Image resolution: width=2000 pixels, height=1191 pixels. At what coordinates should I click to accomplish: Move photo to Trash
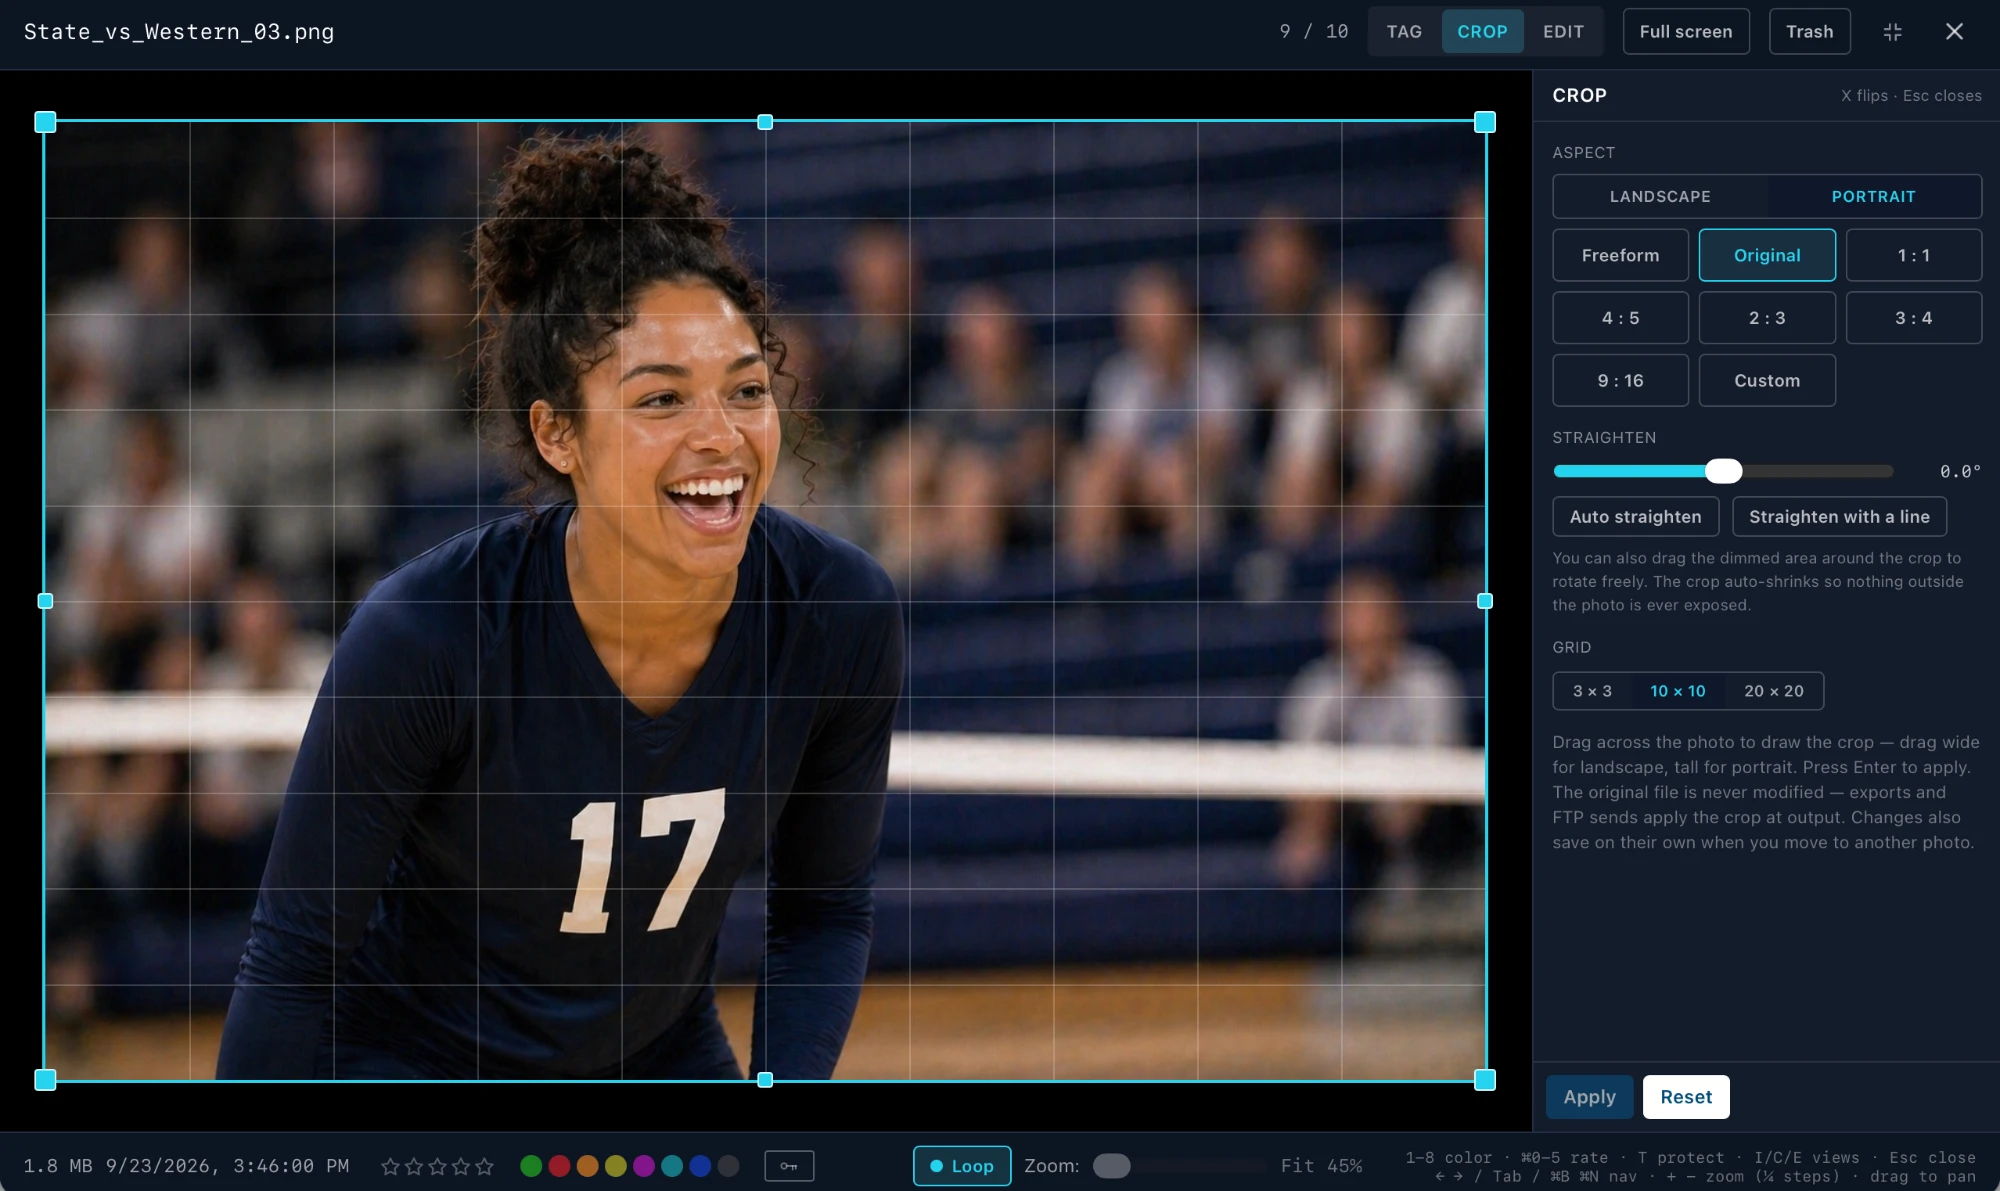click(1810, 32)
